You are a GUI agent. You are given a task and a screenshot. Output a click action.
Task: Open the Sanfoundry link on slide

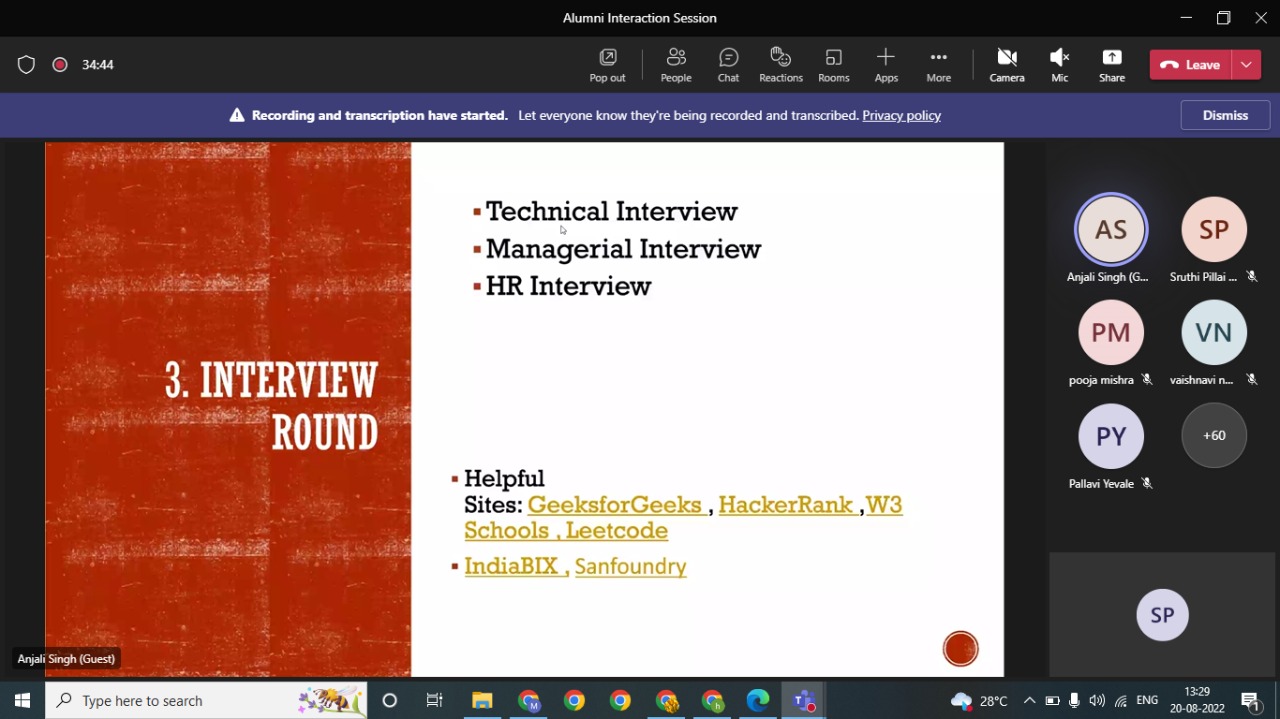point(631,567)
